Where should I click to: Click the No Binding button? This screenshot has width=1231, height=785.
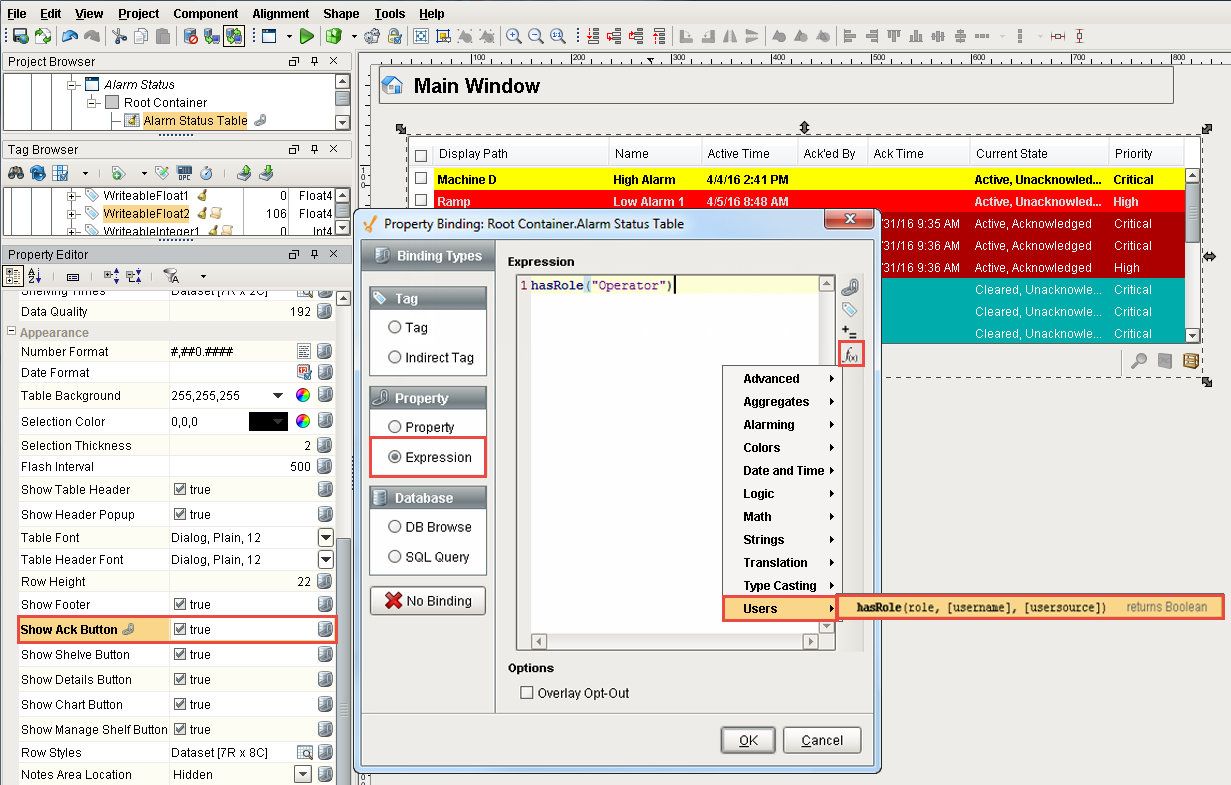pos(428,601)
